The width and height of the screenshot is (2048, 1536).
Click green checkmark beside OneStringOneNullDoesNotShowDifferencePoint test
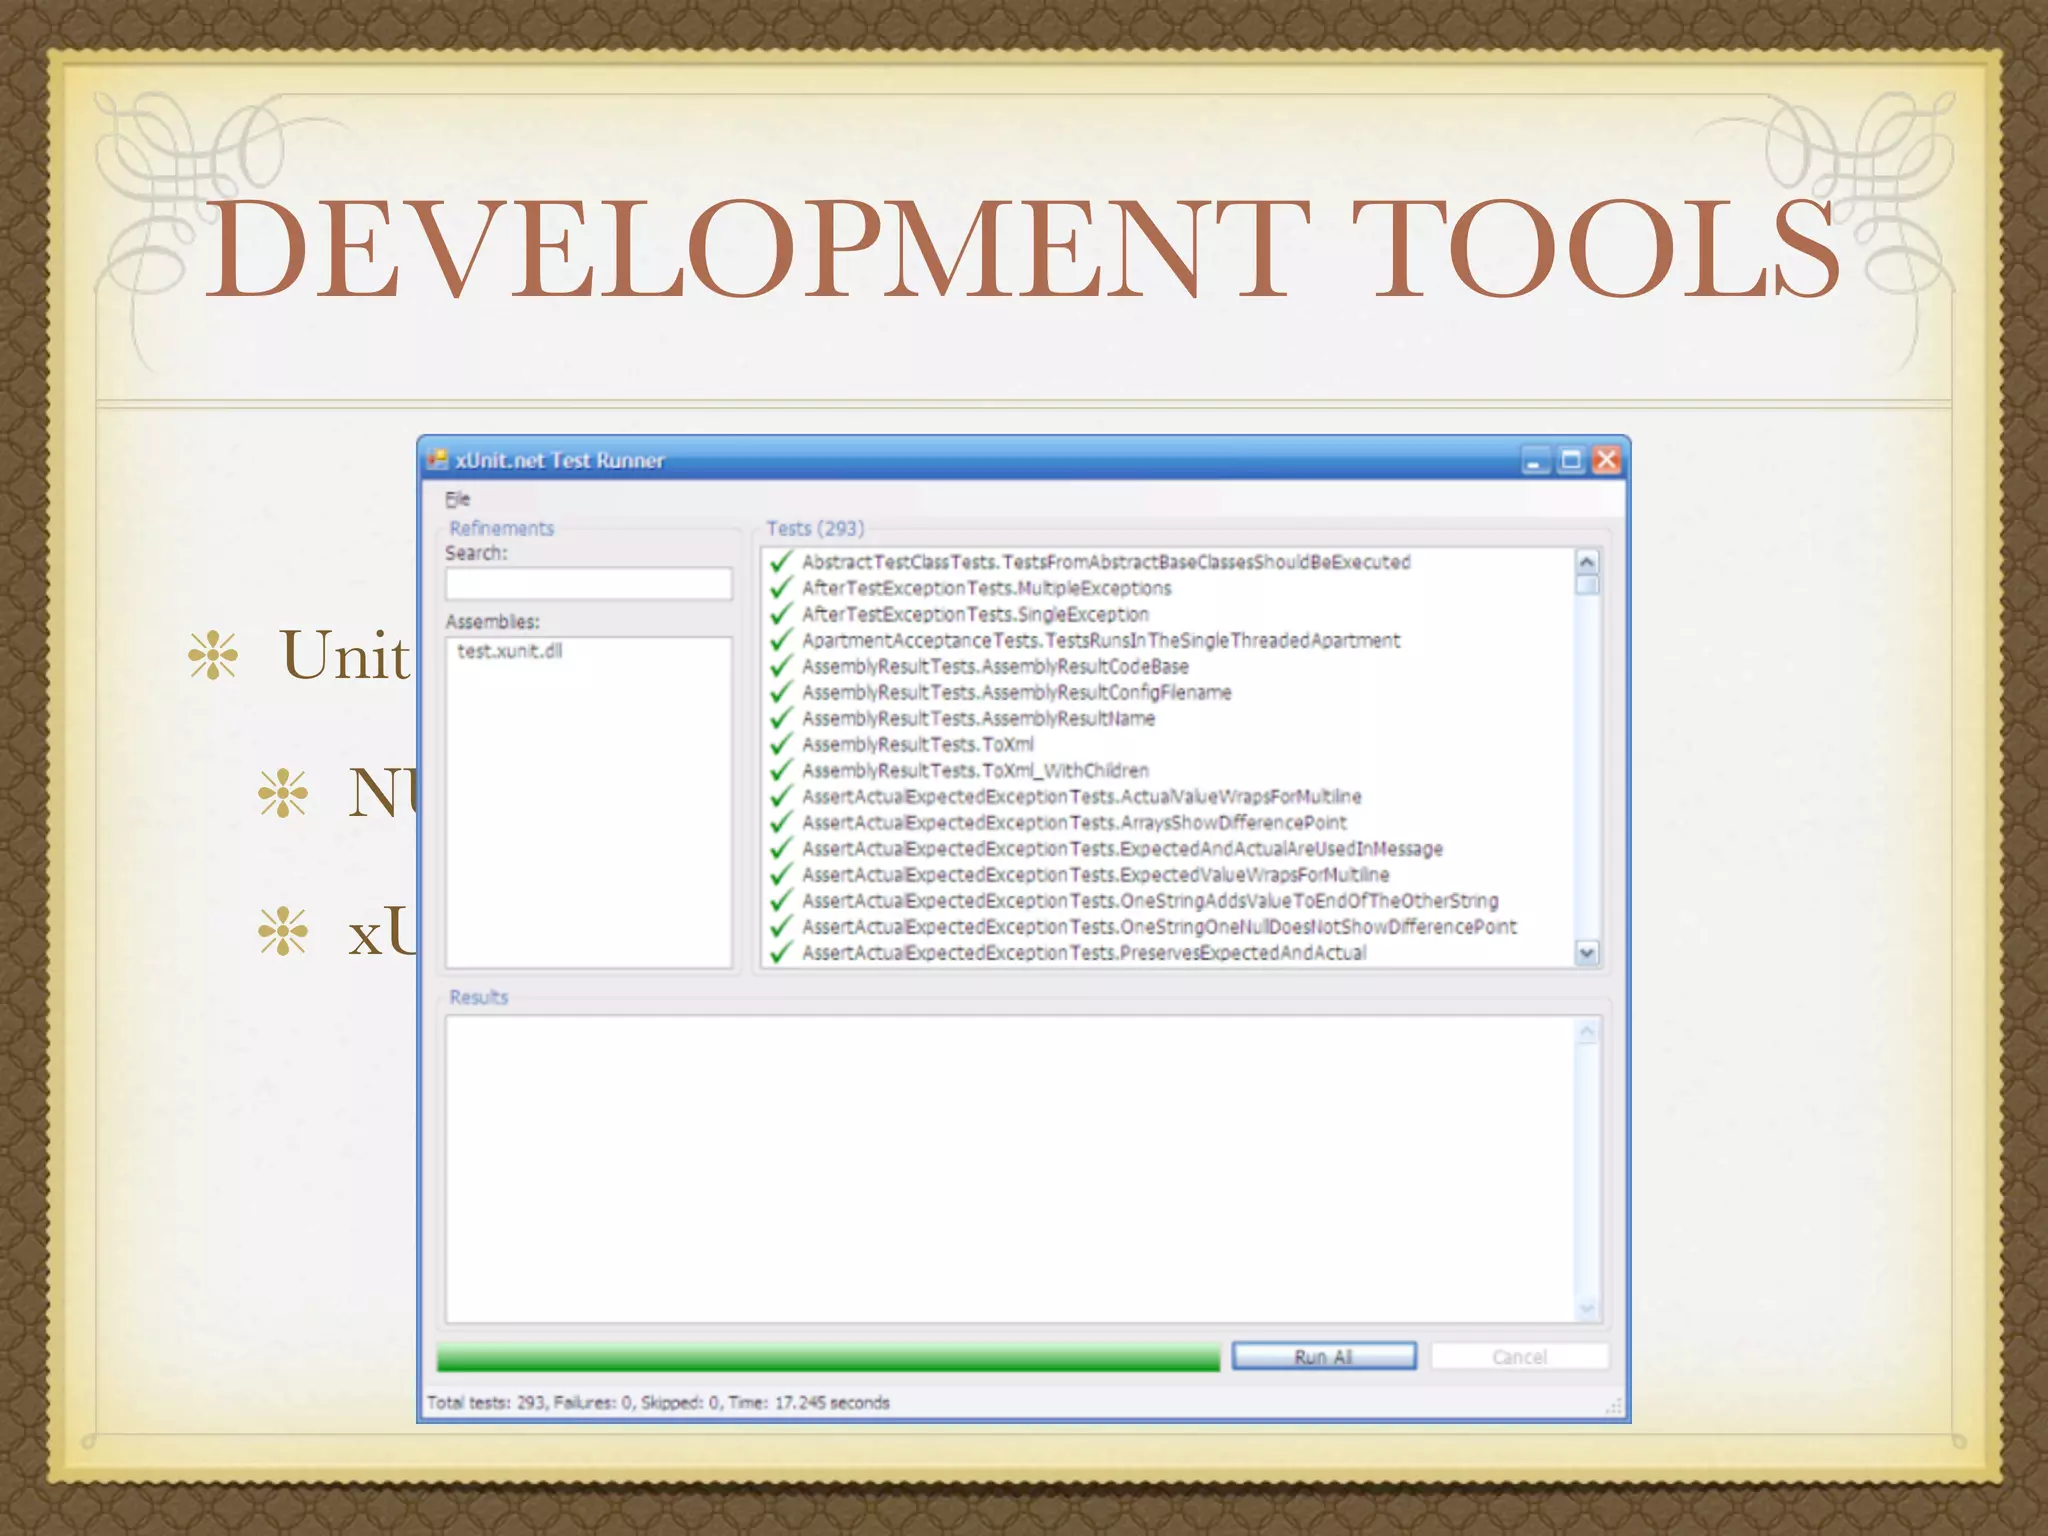(x=781, y=925)
